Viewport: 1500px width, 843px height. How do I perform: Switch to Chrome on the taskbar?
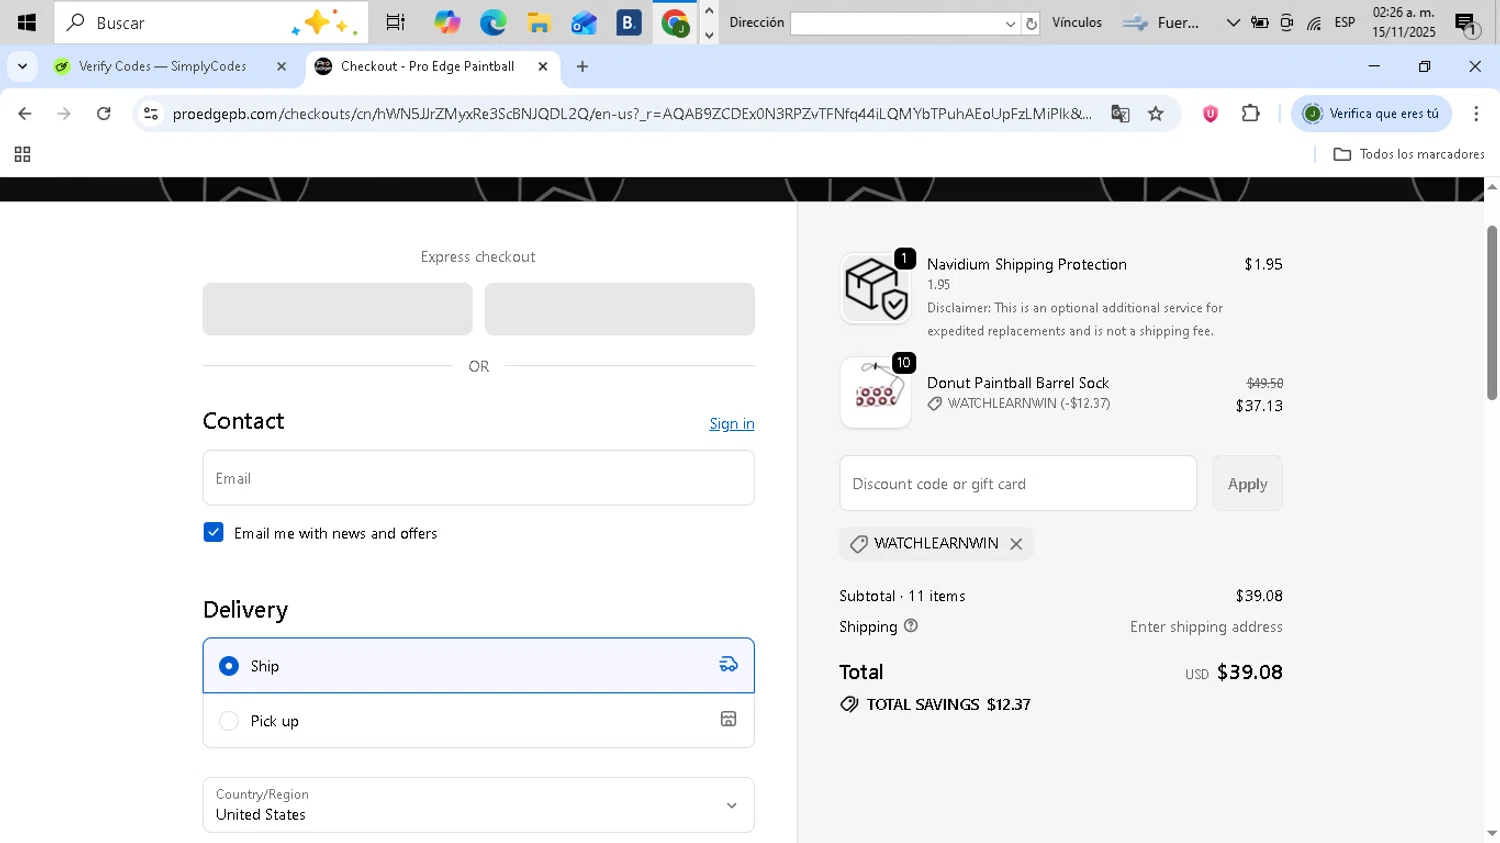click(x=676, y=22)
